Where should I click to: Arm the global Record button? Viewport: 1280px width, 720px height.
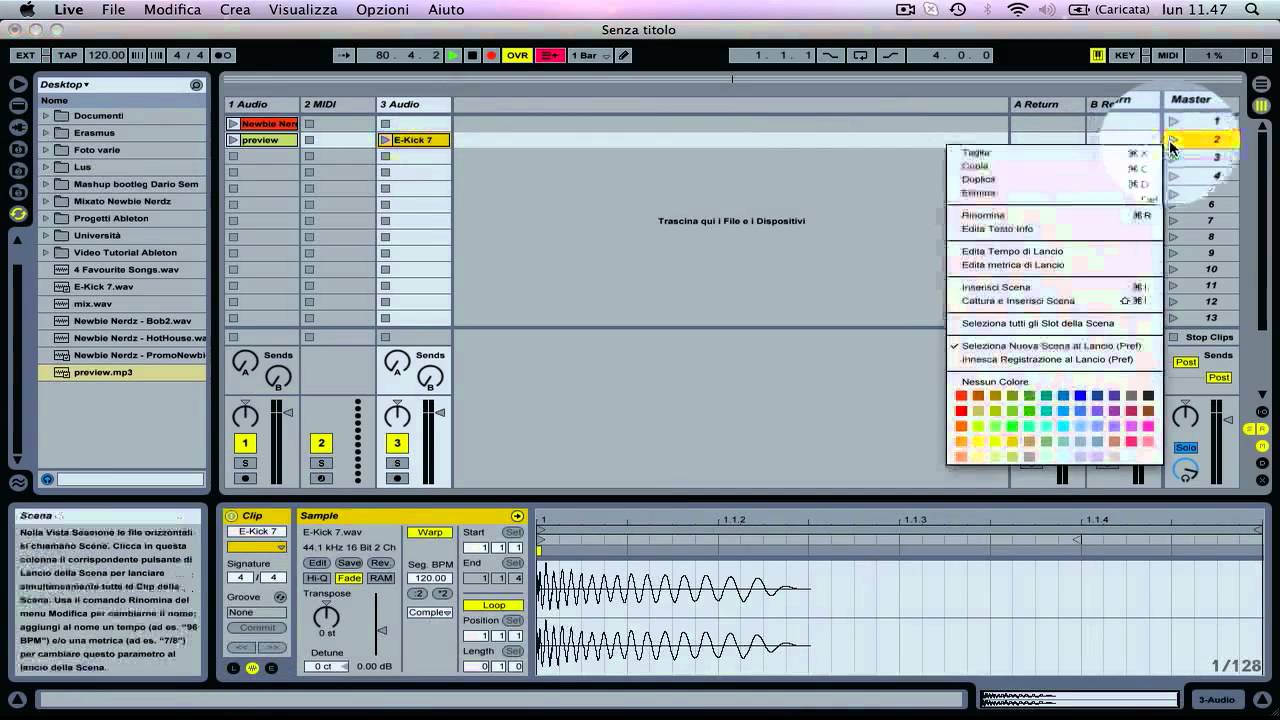click(x=491, y=56)
